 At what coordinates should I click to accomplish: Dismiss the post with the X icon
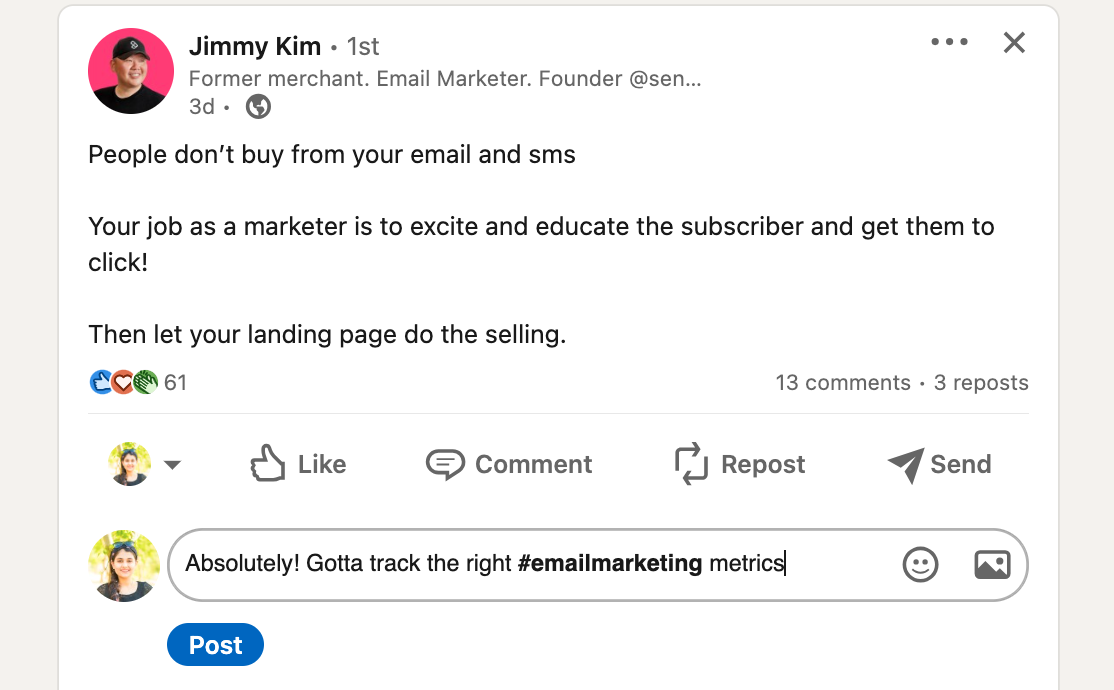pos(1014,43)
